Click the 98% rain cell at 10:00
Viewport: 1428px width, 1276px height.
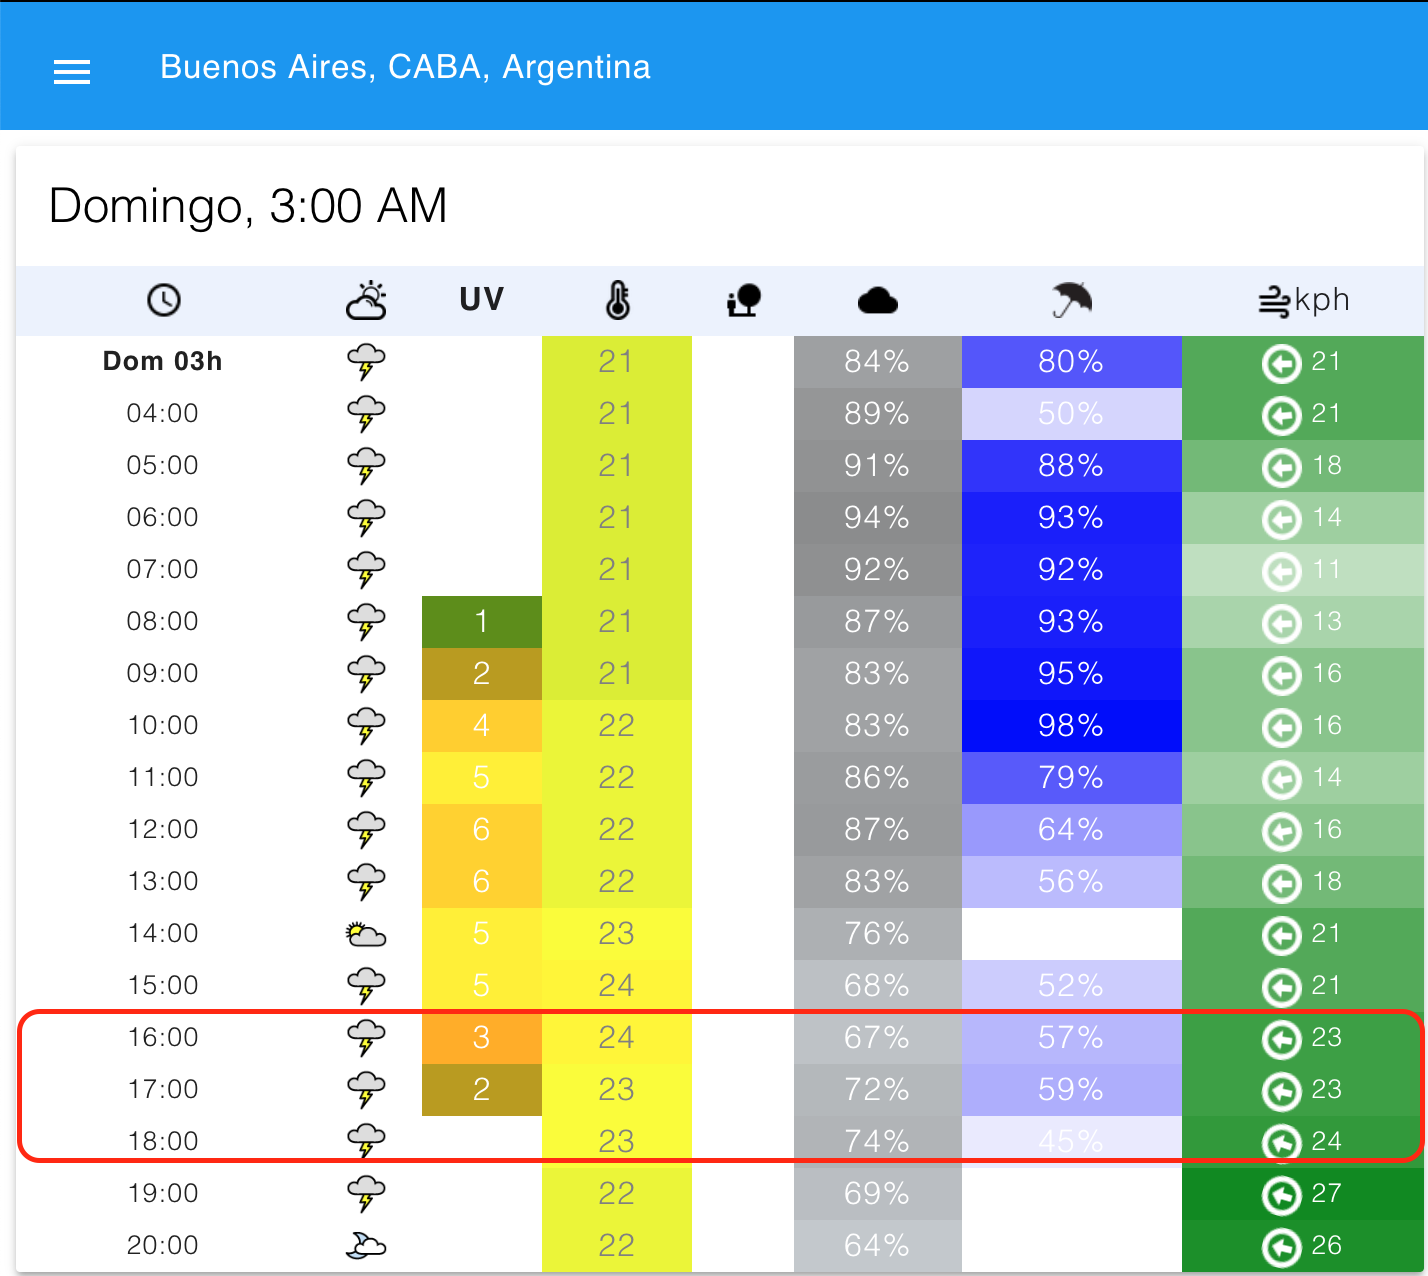(x=1072, y=726)
